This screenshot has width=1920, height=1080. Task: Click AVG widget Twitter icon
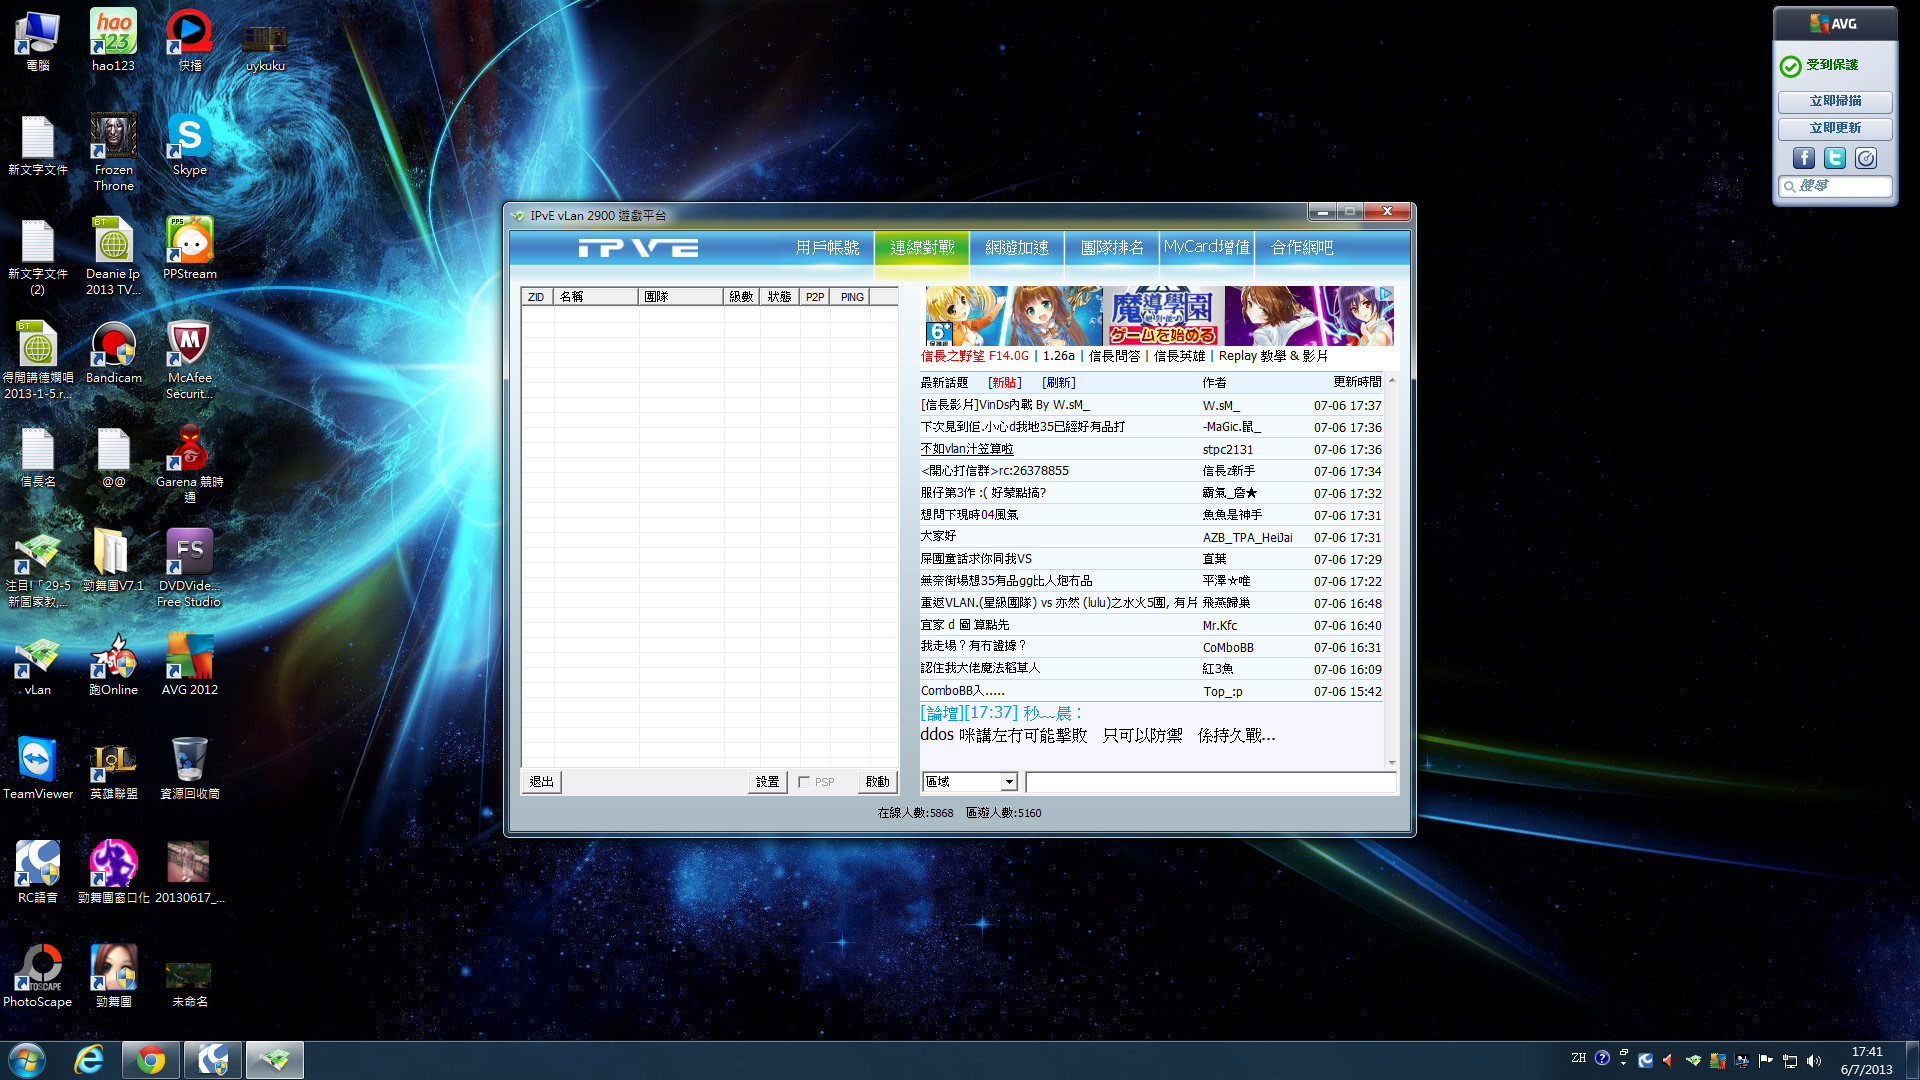point(1834,158)
